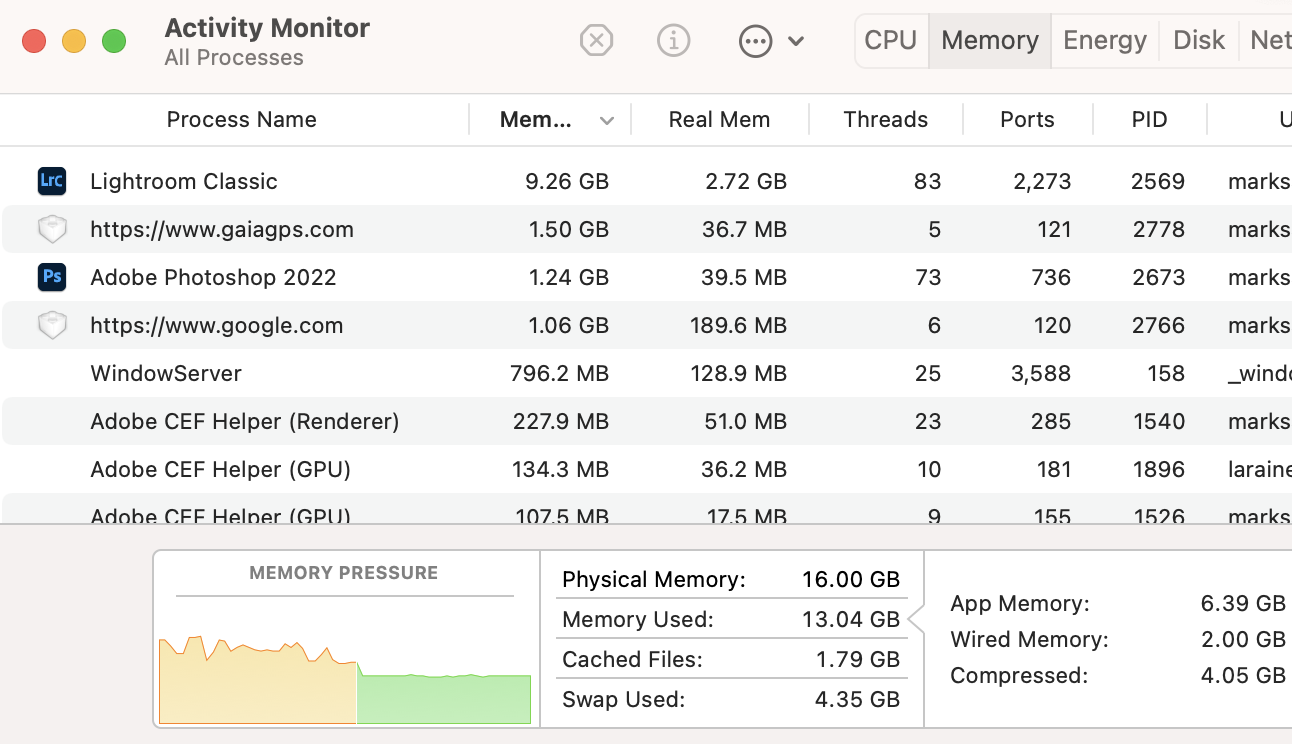Click the stop process (X) toolbar icon

point(596,41)
